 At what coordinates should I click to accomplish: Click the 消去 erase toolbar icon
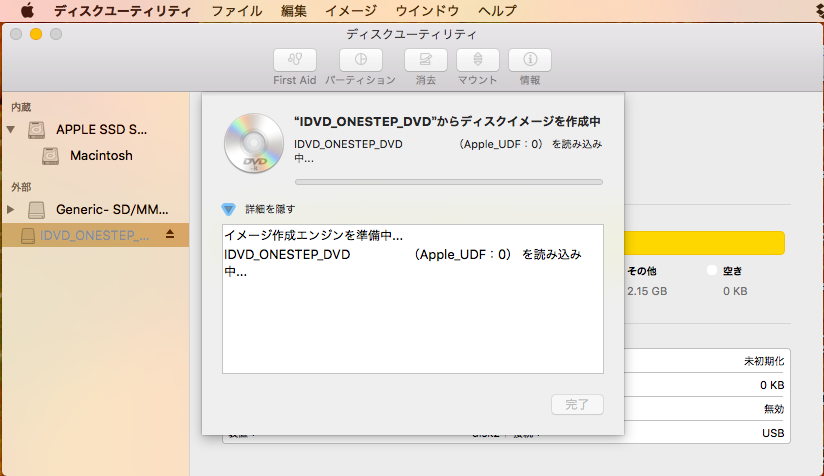(x=426, y=59)
